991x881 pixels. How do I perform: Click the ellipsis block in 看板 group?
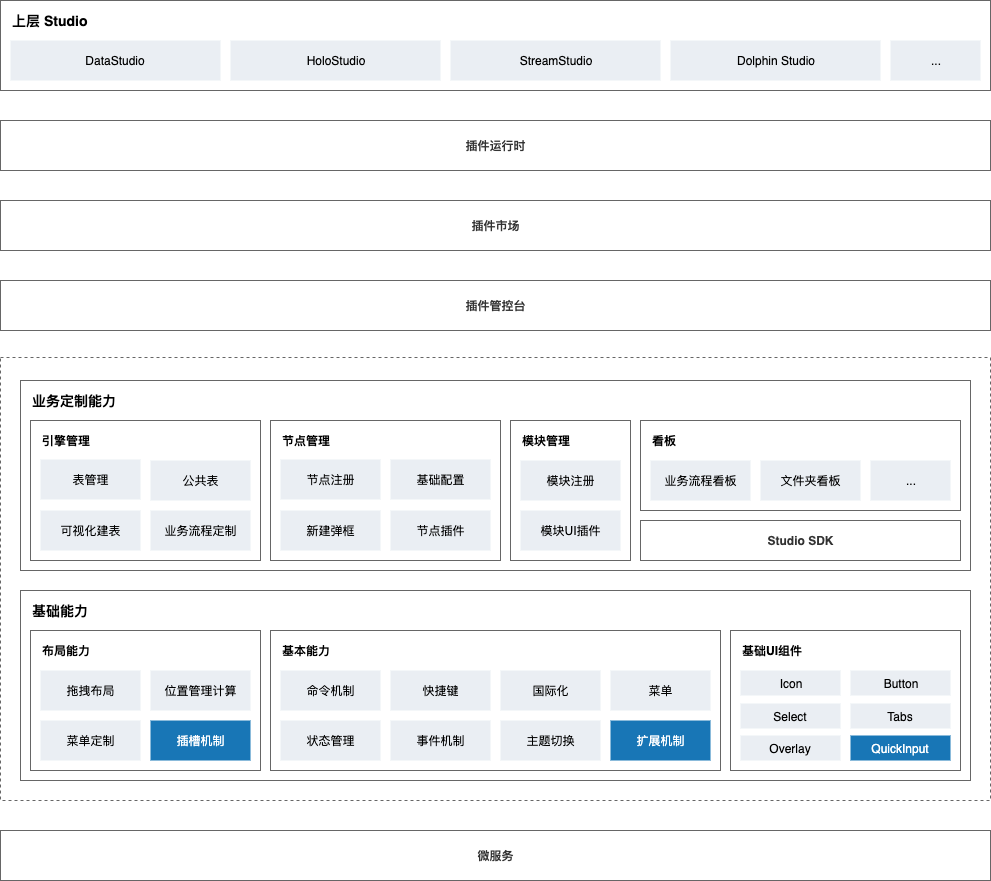(x=910, y=480)
